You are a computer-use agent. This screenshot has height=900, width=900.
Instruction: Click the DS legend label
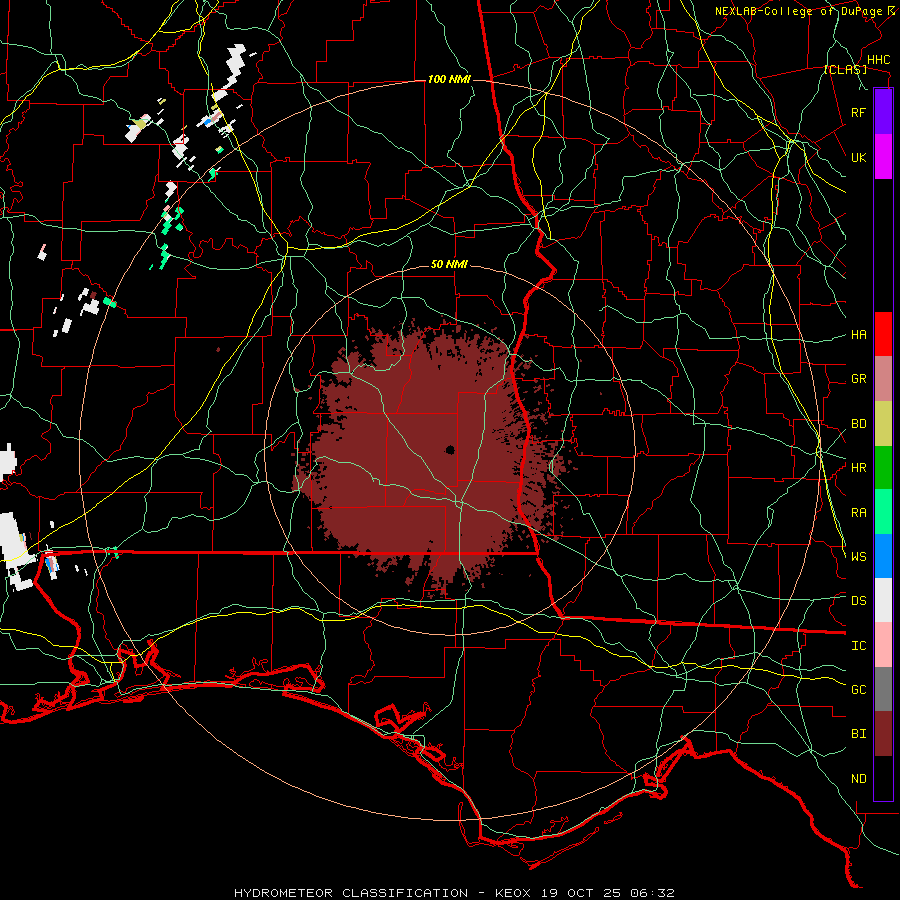pos(858,601)
